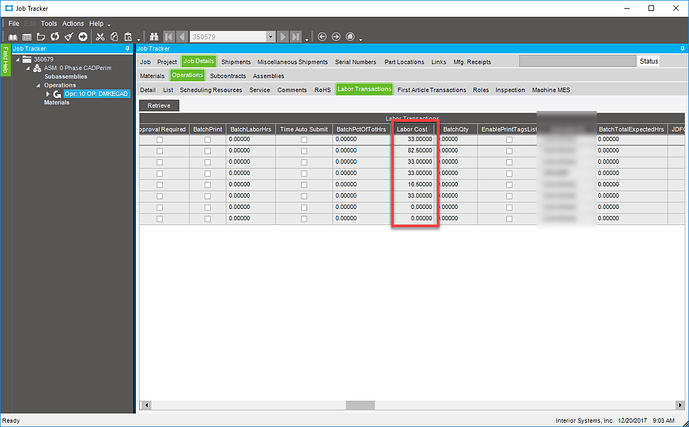This screenshot has width=689, height=427.
Task: Select the Materials node in the tree
Action: click(x=57, y=102)
